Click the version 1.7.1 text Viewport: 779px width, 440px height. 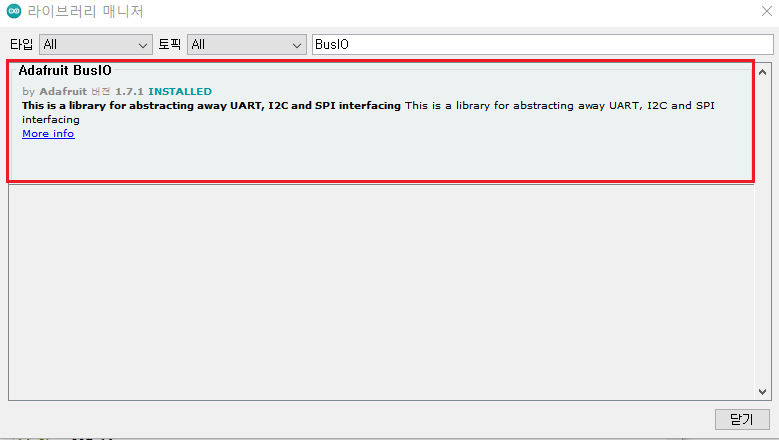pyautogui.click(x=129, y=91)
